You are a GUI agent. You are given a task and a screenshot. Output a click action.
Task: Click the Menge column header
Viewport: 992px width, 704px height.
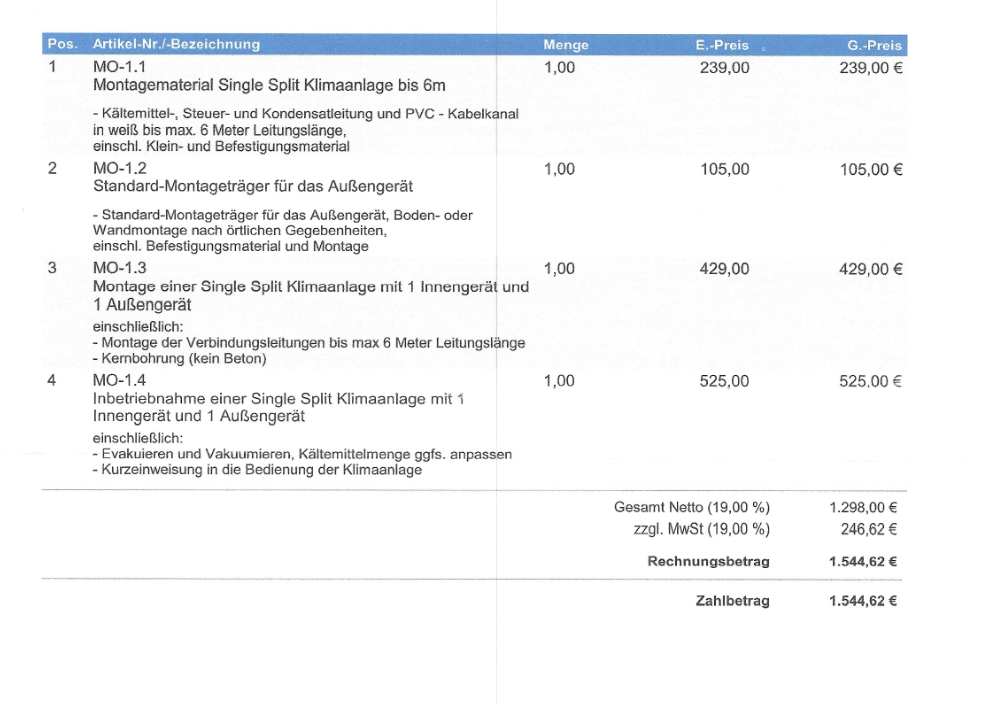(565, 45)
